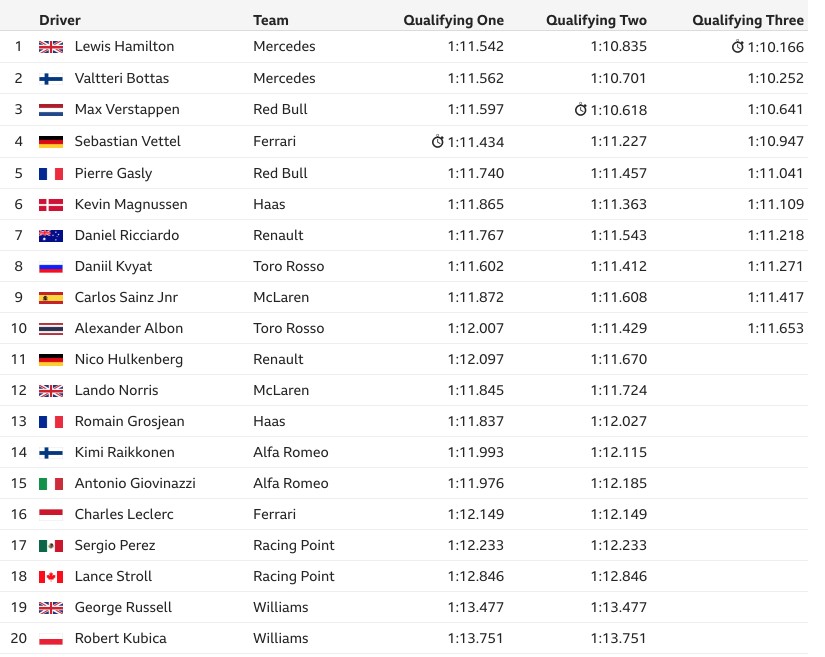Click the Qualifying Three column header
The width and height of the screenshot is (825, 657).
pyautogui.click(x=748, y=20)
